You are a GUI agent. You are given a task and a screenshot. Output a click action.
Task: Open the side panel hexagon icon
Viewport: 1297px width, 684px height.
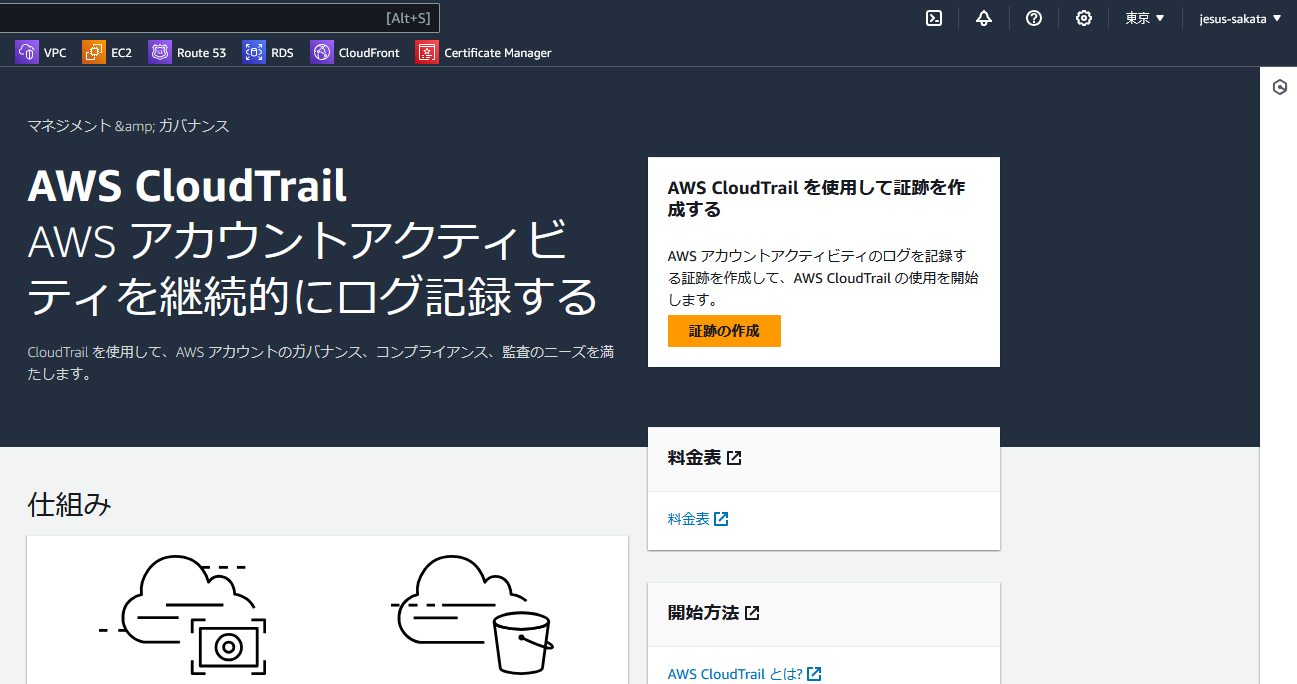click(1279, 88)
